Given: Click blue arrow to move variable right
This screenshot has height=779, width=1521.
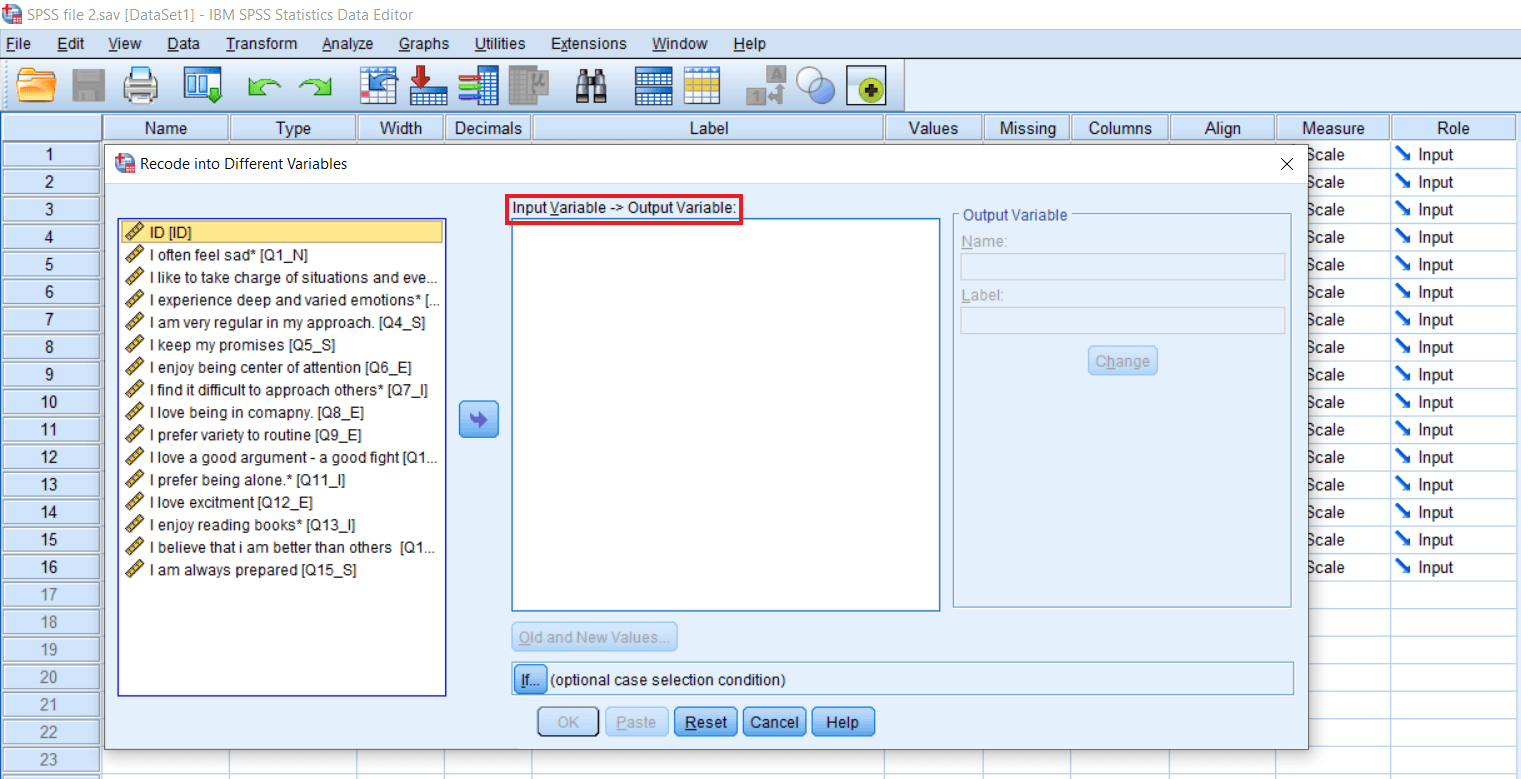Looking at the screenshot, I should click(x=478, y=420).
